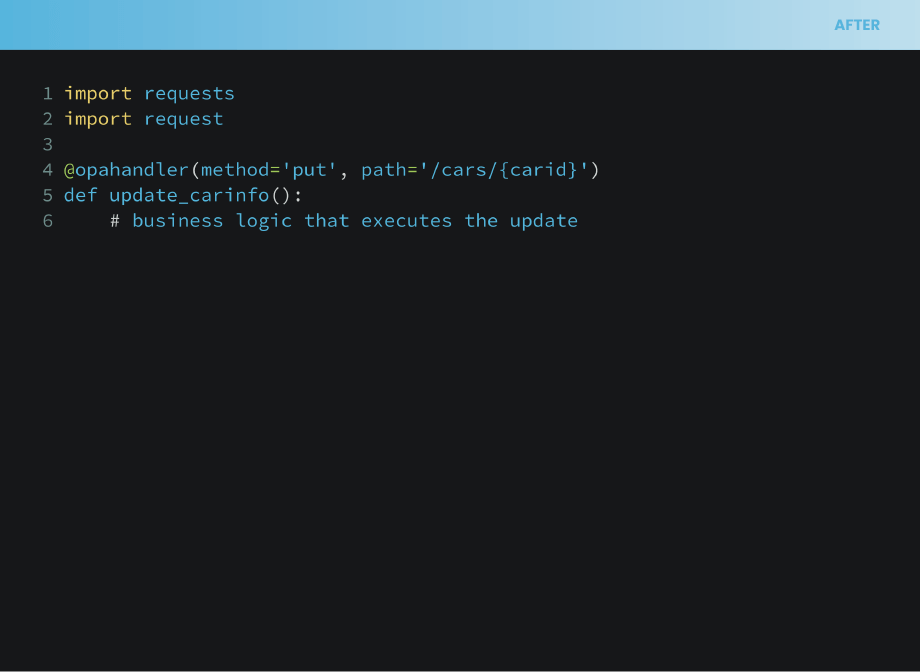Click the 'put' string value
920x672 pixels.
[309, 170]
